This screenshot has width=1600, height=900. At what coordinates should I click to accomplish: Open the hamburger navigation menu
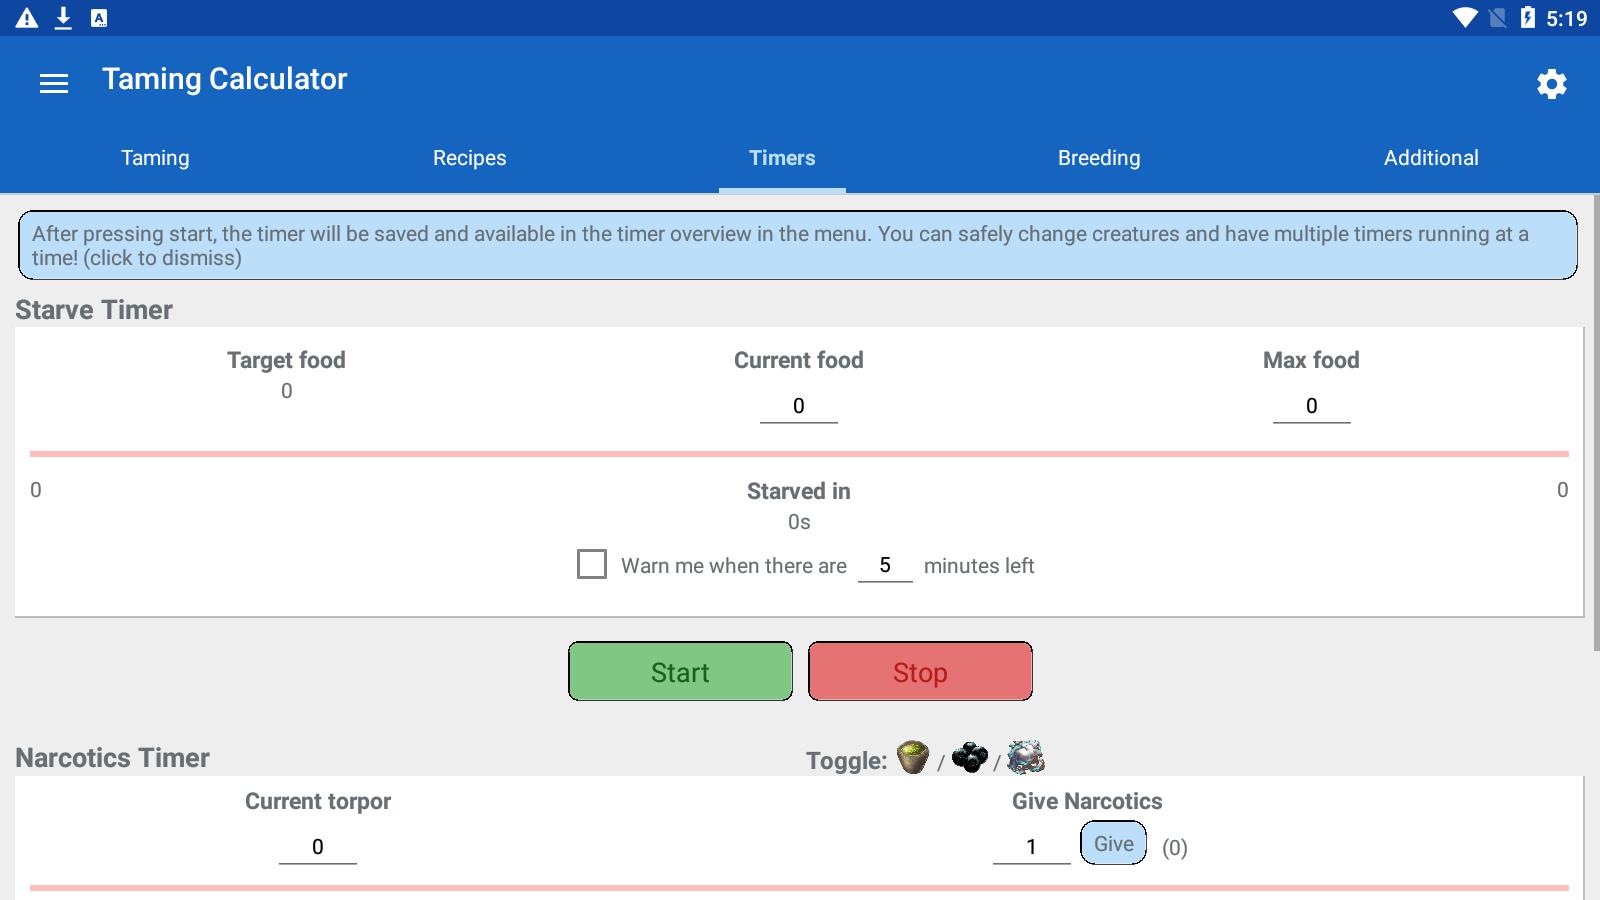[x=54, y=84]
